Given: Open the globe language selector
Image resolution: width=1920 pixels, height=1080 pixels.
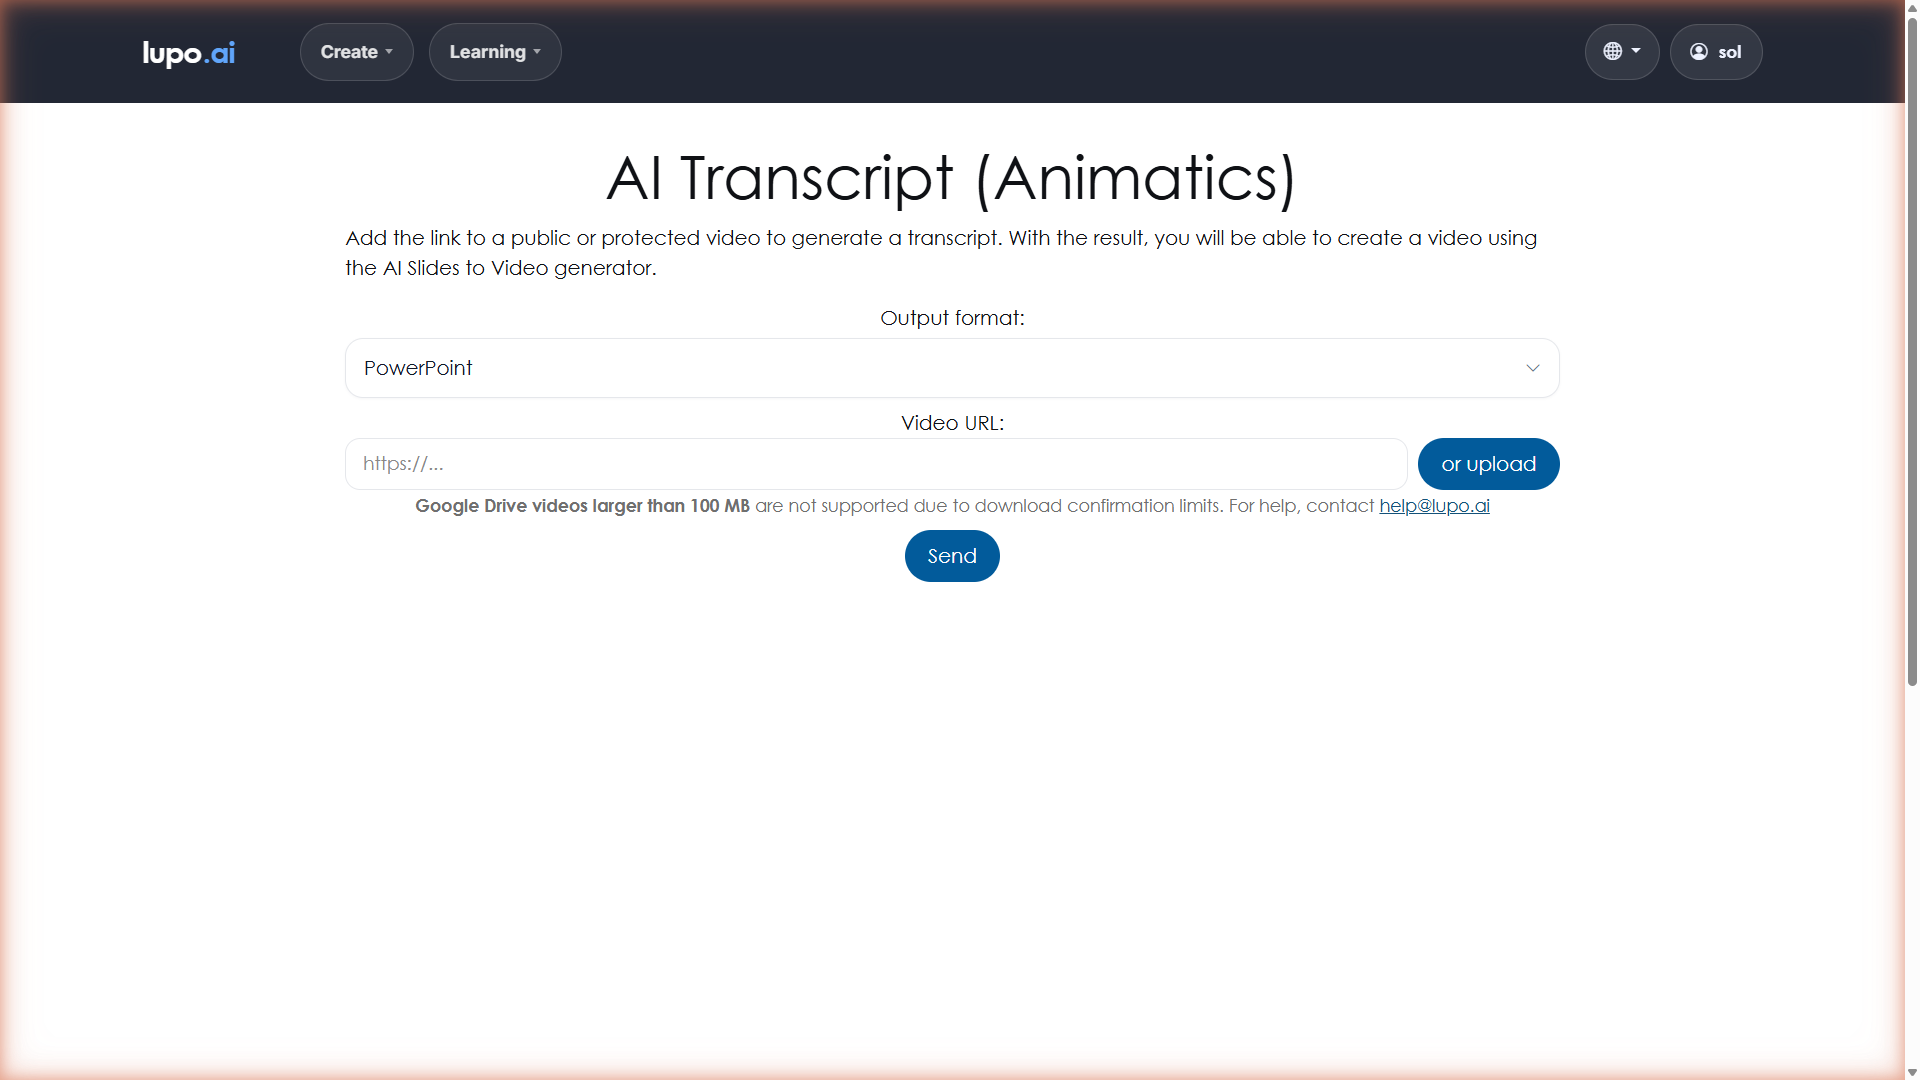Looking at the screenshot, I should click(1621, 52).
